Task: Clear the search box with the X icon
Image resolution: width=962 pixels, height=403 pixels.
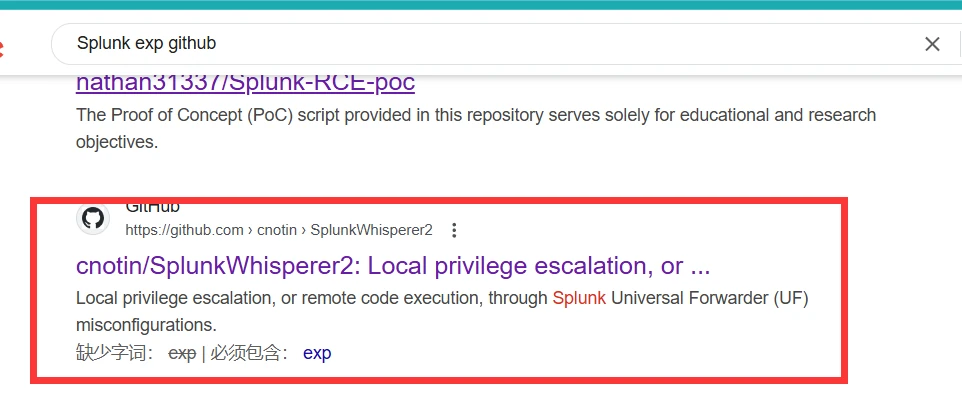Action: (932, 44)
